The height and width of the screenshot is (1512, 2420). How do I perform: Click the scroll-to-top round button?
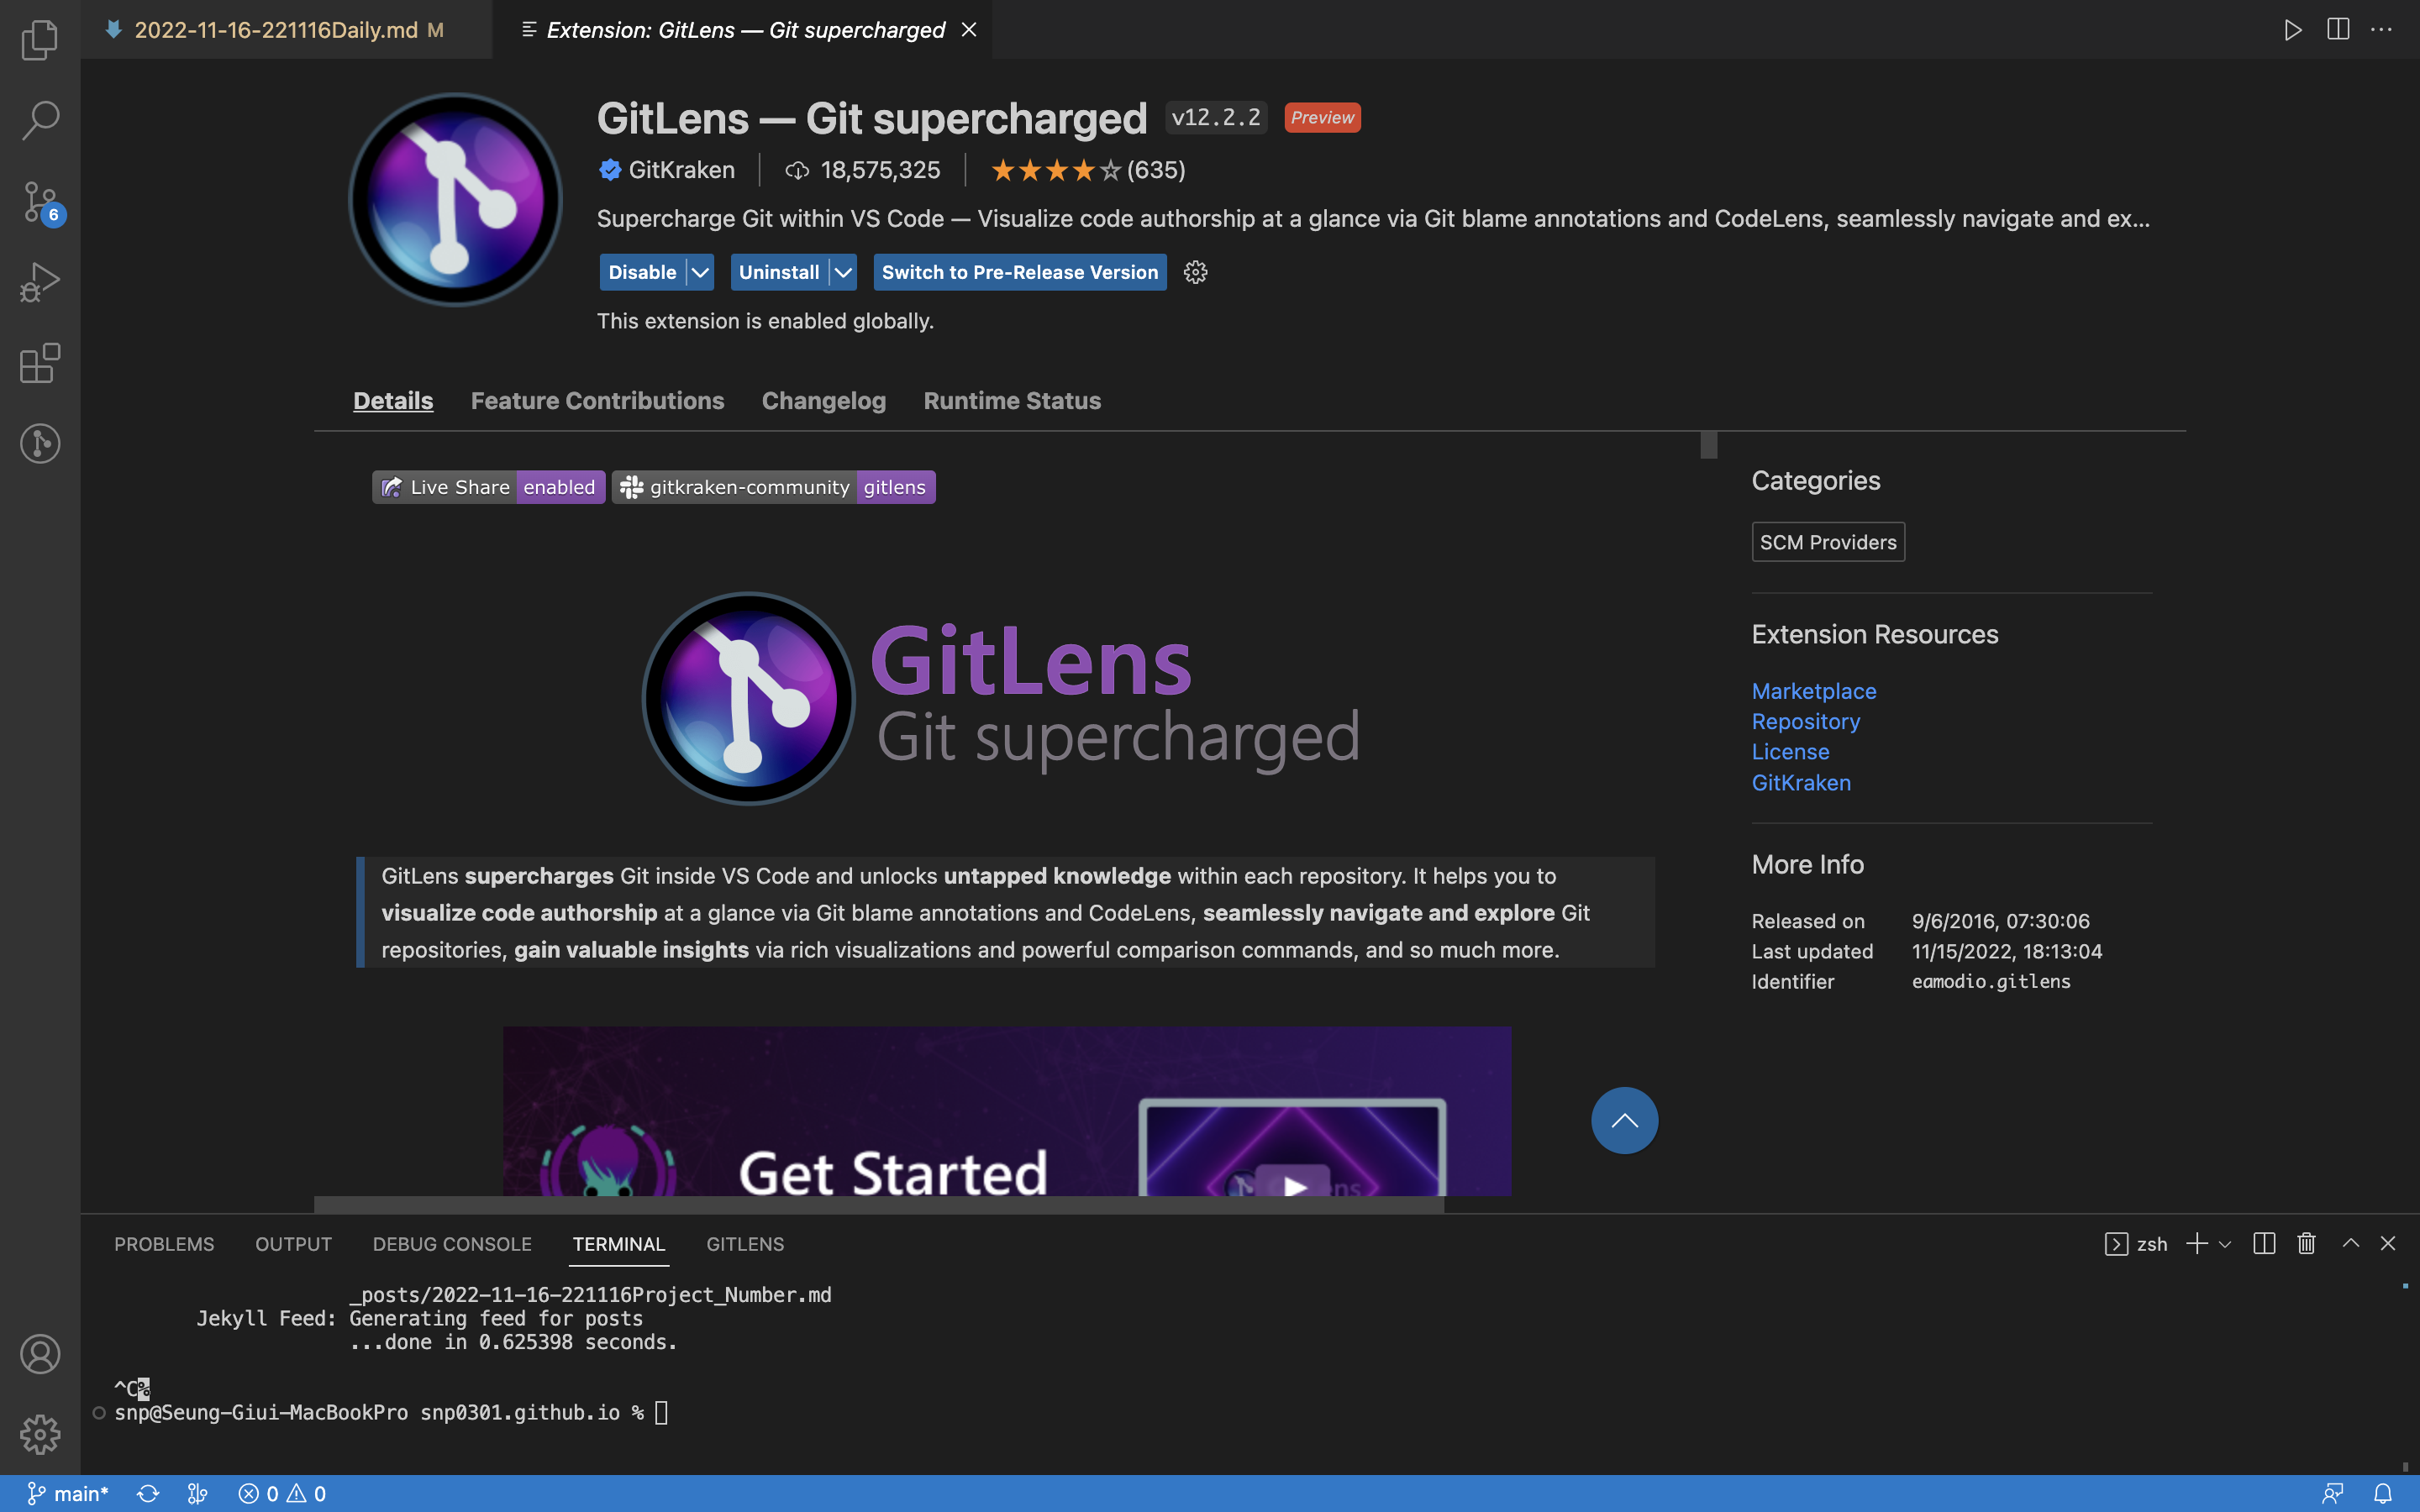coord(1624,1120)
